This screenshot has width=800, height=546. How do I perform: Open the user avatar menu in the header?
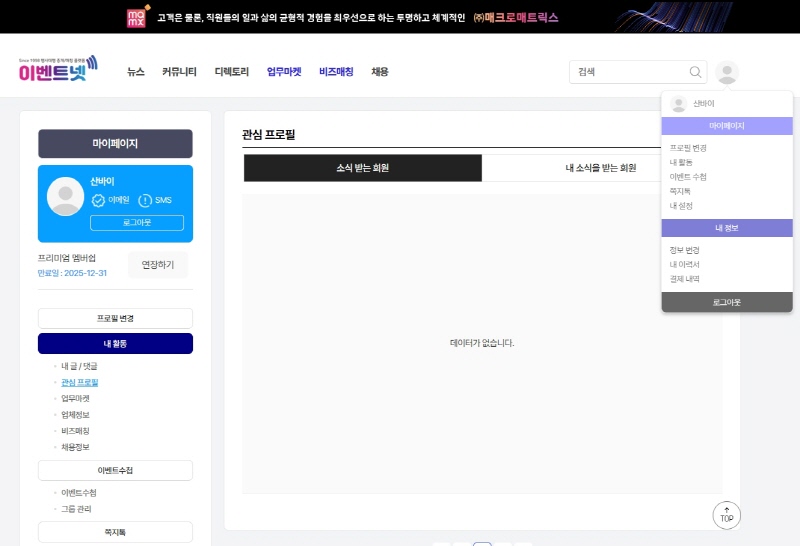[727, 72]
